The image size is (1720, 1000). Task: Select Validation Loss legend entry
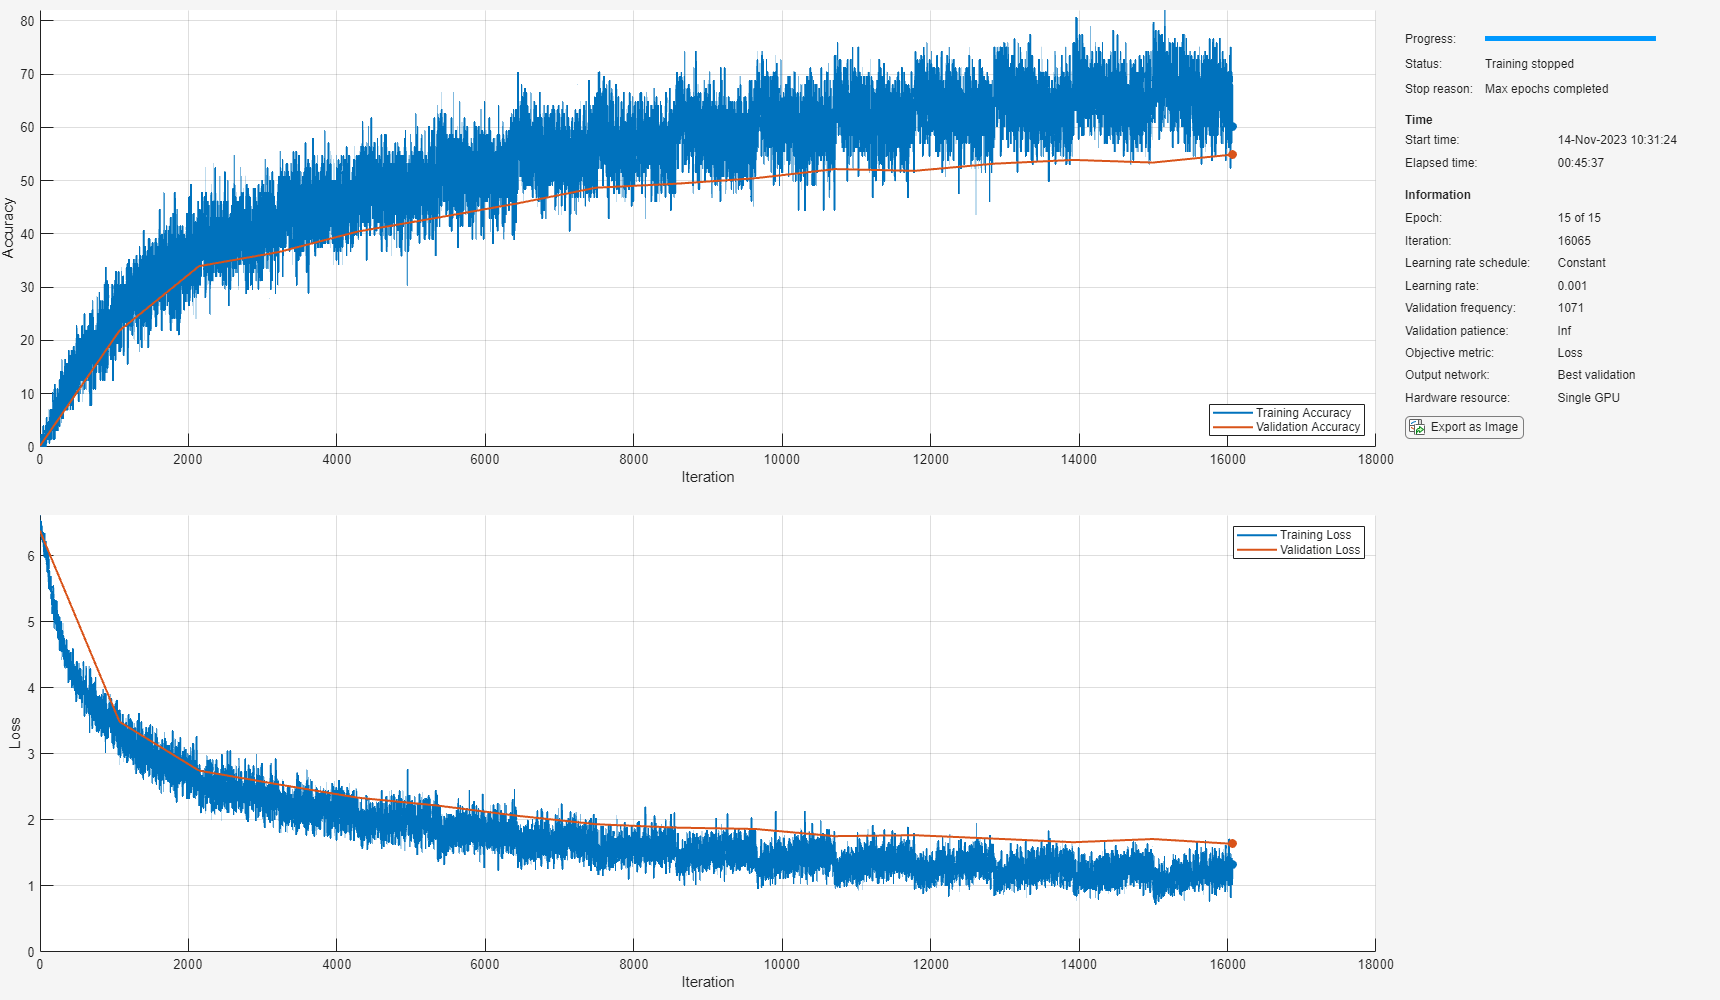click(x=1299, y=550)
